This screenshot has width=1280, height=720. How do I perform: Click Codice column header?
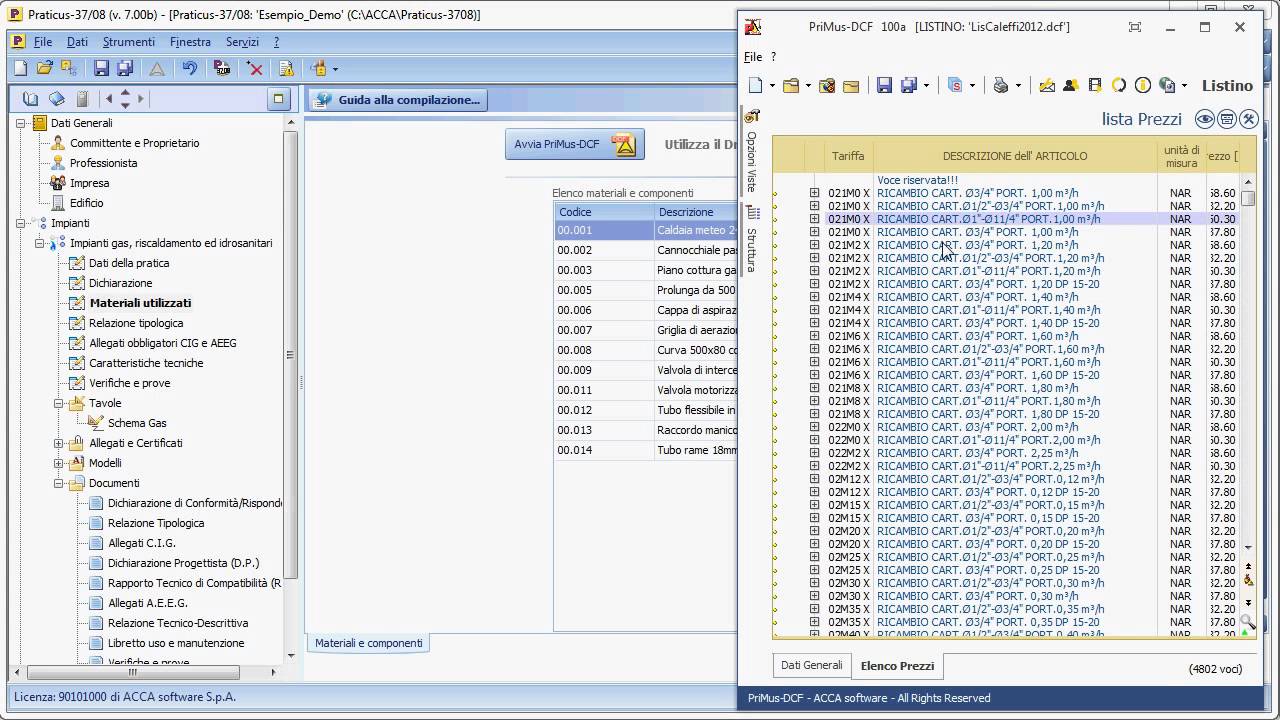pos(604,212)
